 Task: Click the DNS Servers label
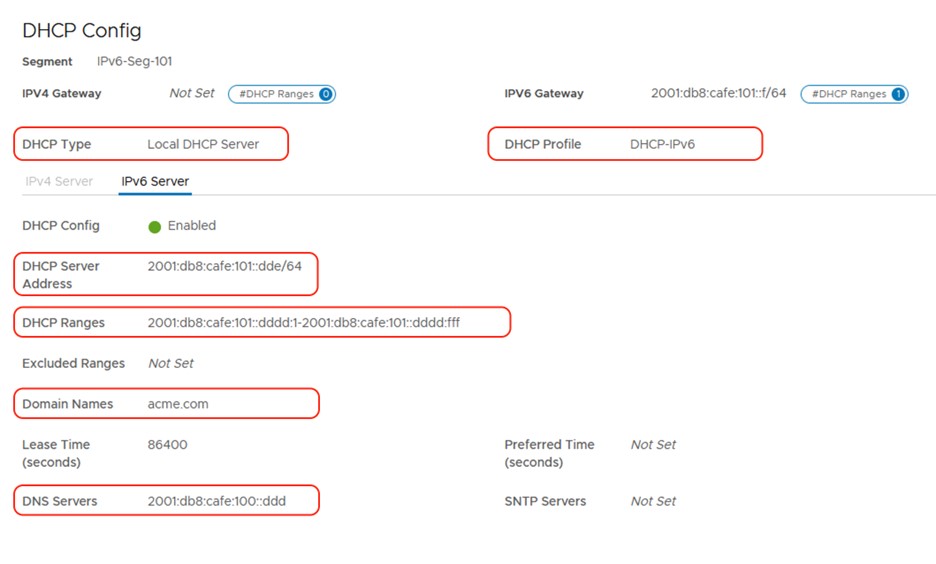[60, 501]
